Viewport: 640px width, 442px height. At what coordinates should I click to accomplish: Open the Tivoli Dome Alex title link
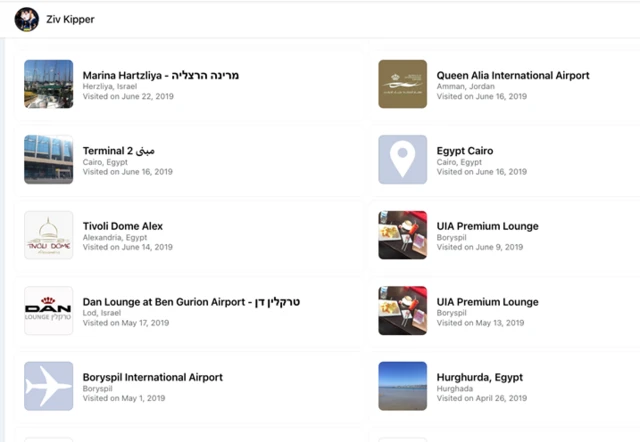[122, 226]
